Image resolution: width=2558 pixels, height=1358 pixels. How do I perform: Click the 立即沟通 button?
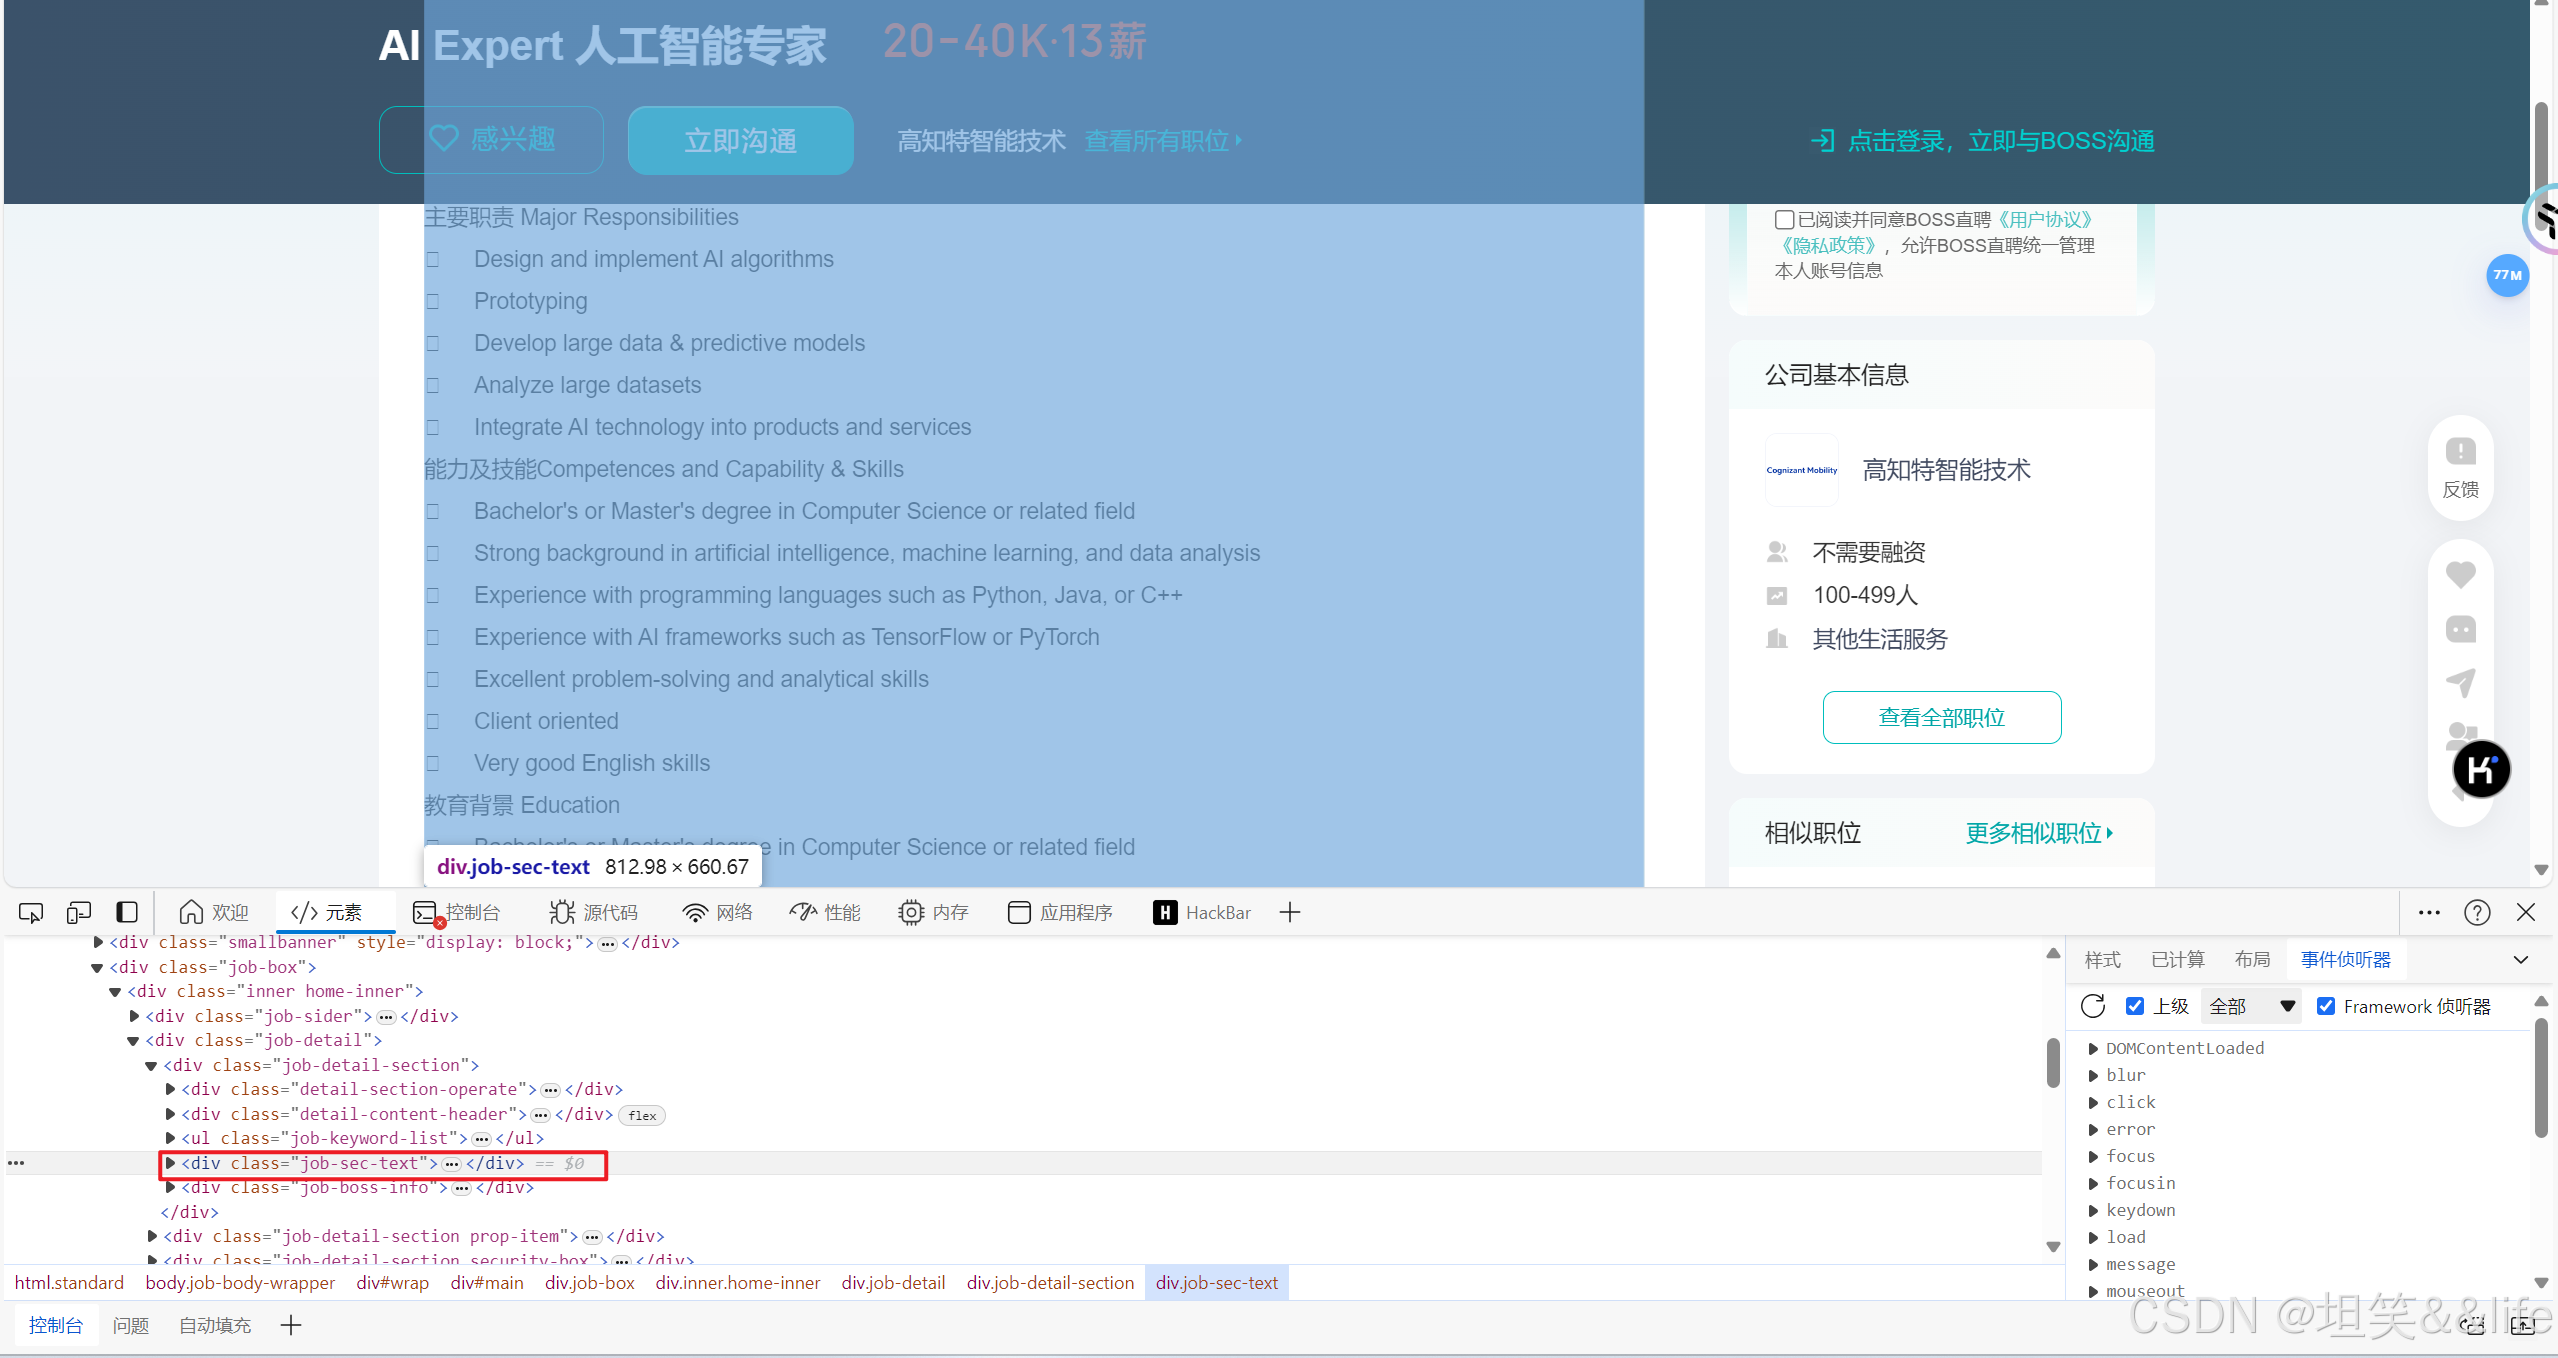click(x=740, y=141)
